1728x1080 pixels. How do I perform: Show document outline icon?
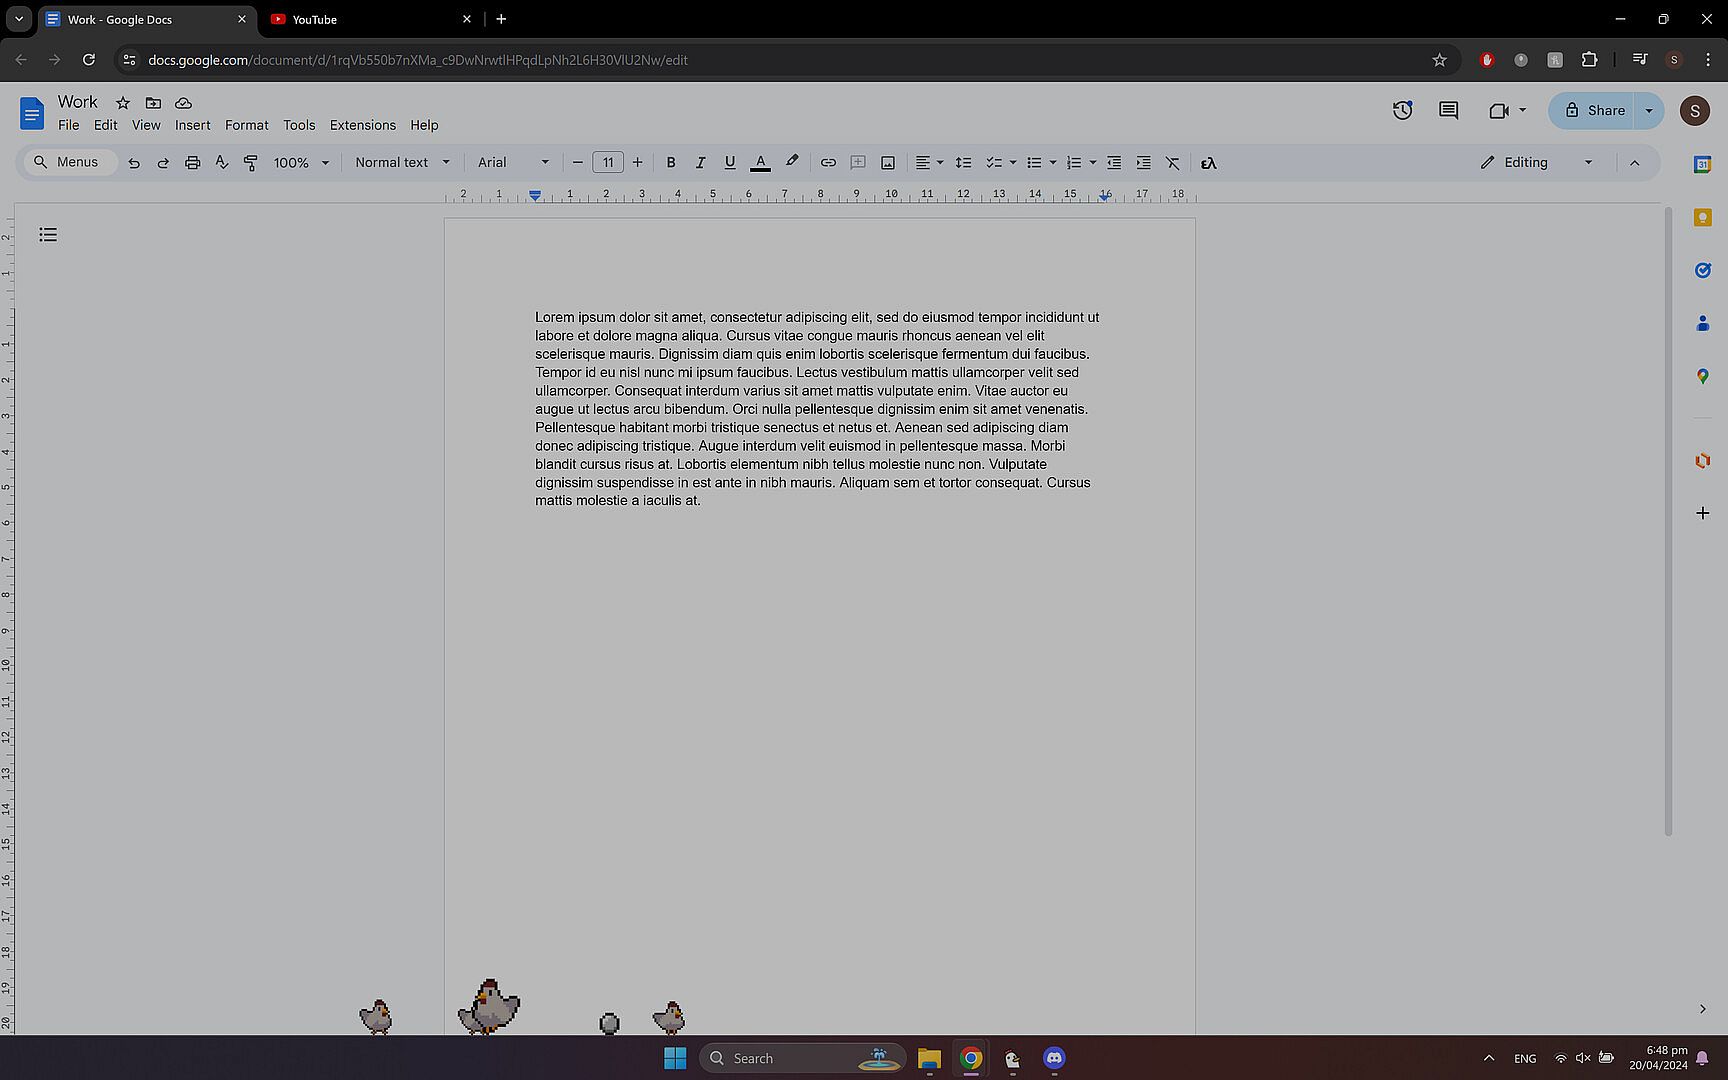pos(48,235)
